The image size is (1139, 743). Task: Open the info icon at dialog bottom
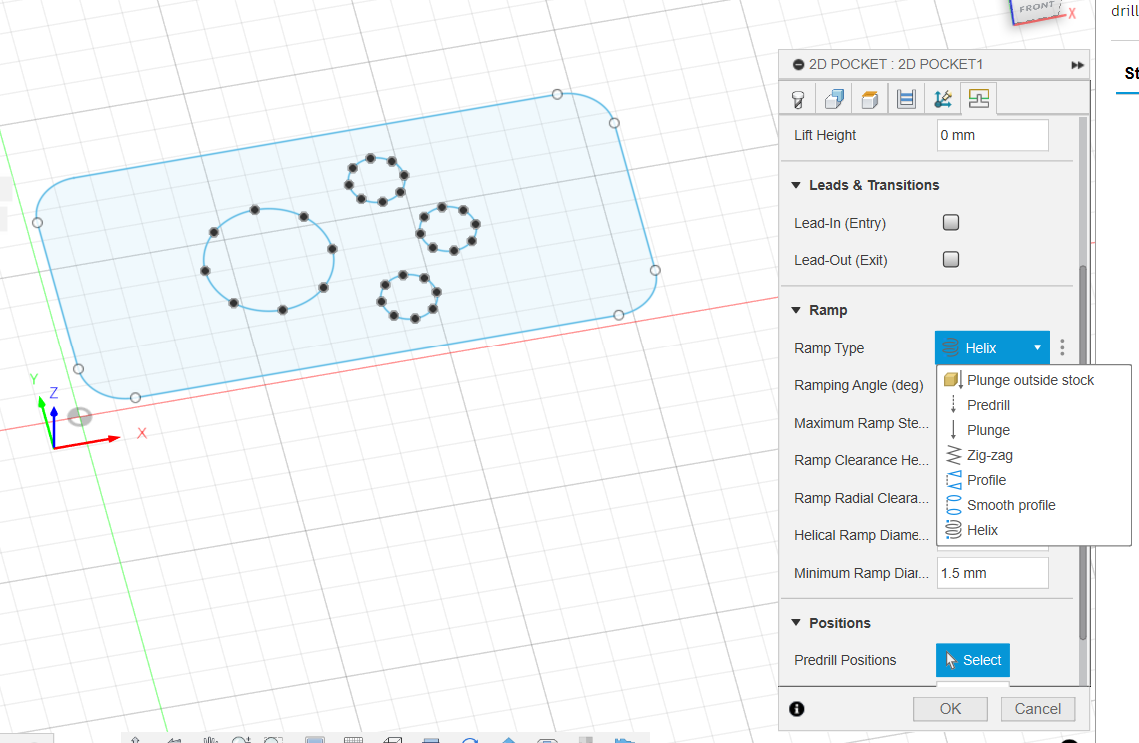[x=797, y=709]
